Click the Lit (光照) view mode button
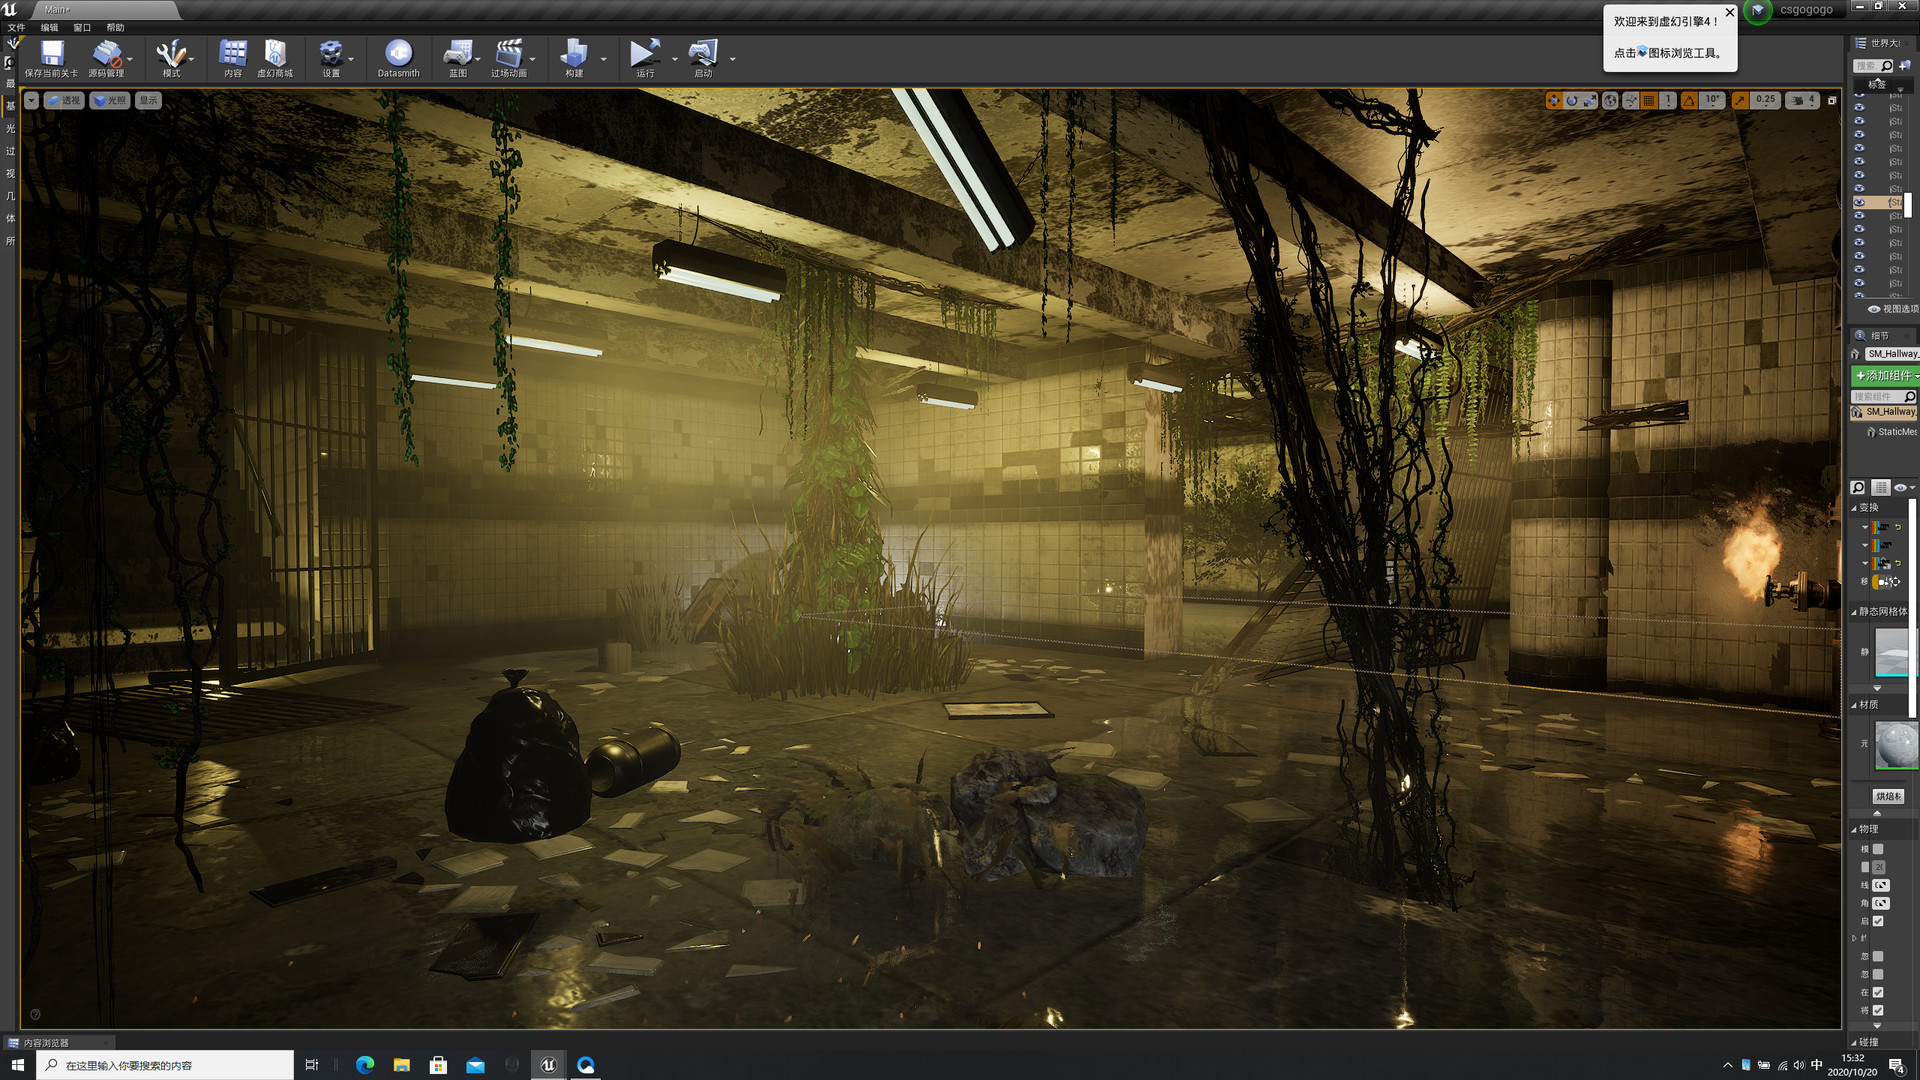 pyautogui.click(x=110, y=100)
